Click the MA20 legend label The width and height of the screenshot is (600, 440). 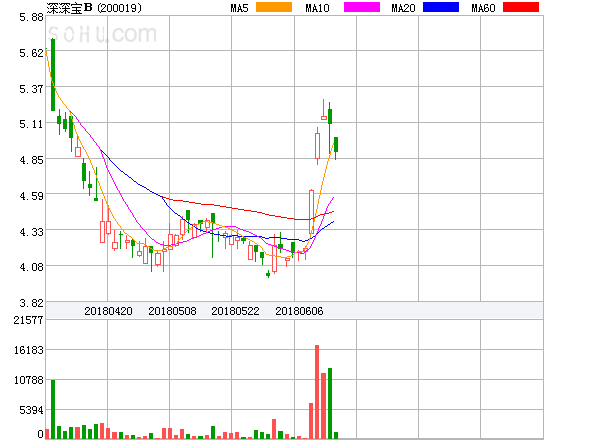tap(403, 8)
